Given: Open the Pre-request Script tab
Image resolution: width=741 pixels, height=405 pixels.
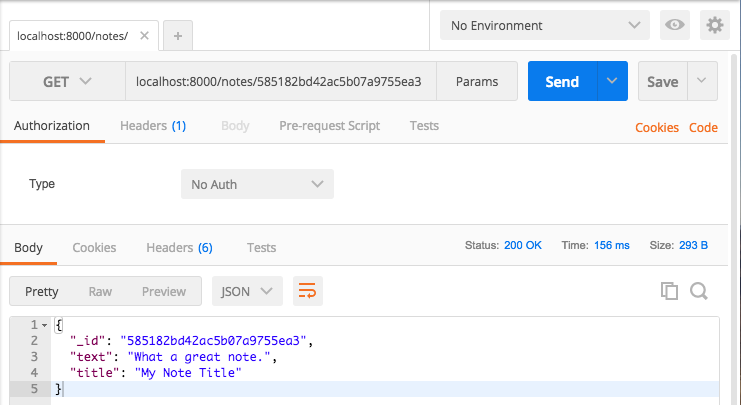Looking at the screenshot, I should 329,126.
